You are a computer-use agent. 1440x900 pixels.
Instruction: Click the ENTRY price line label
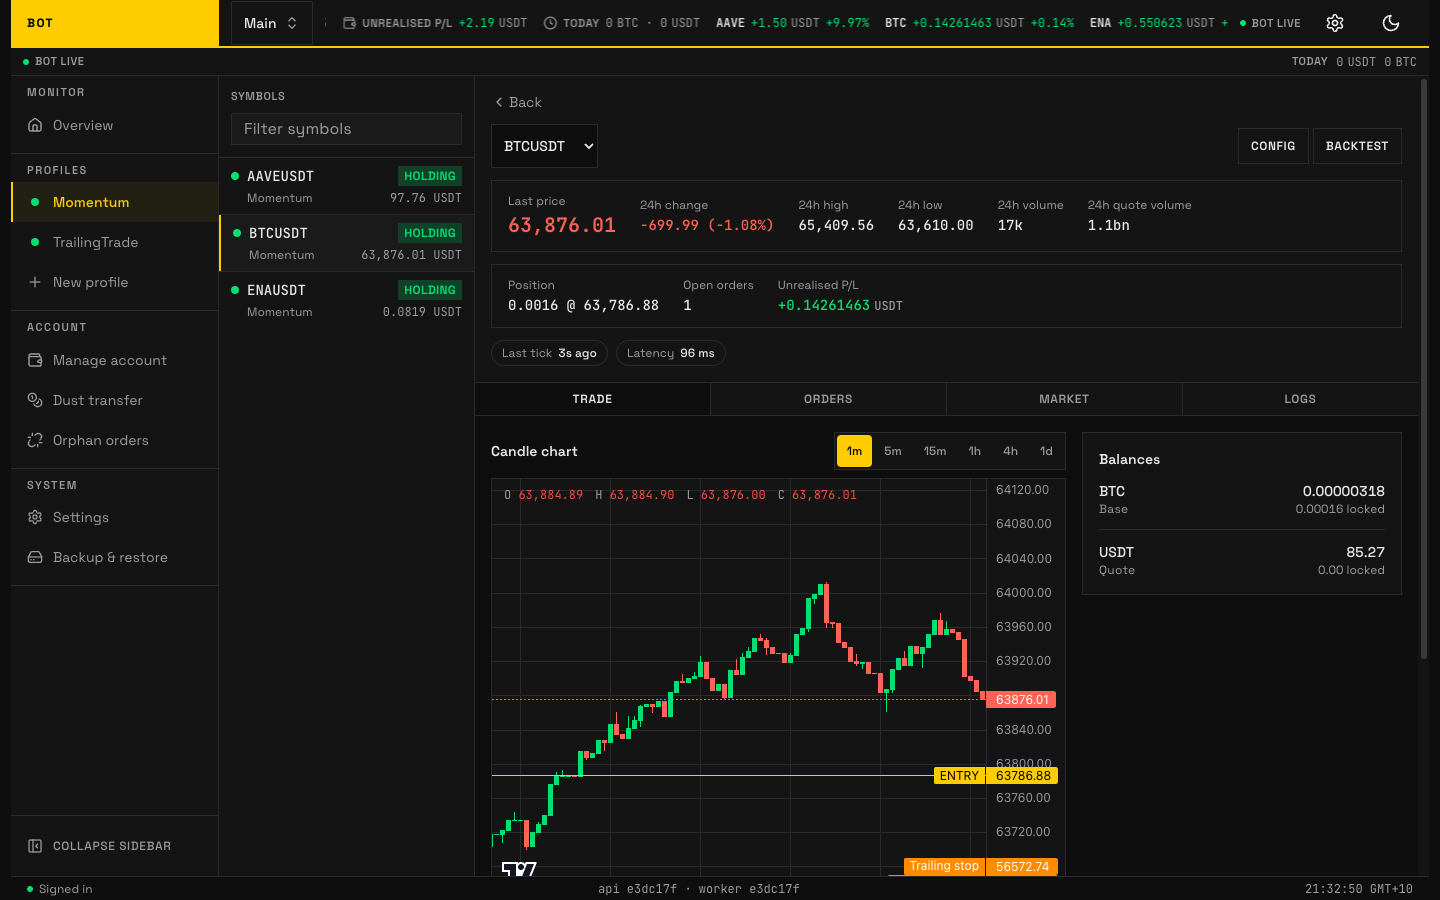959,776
